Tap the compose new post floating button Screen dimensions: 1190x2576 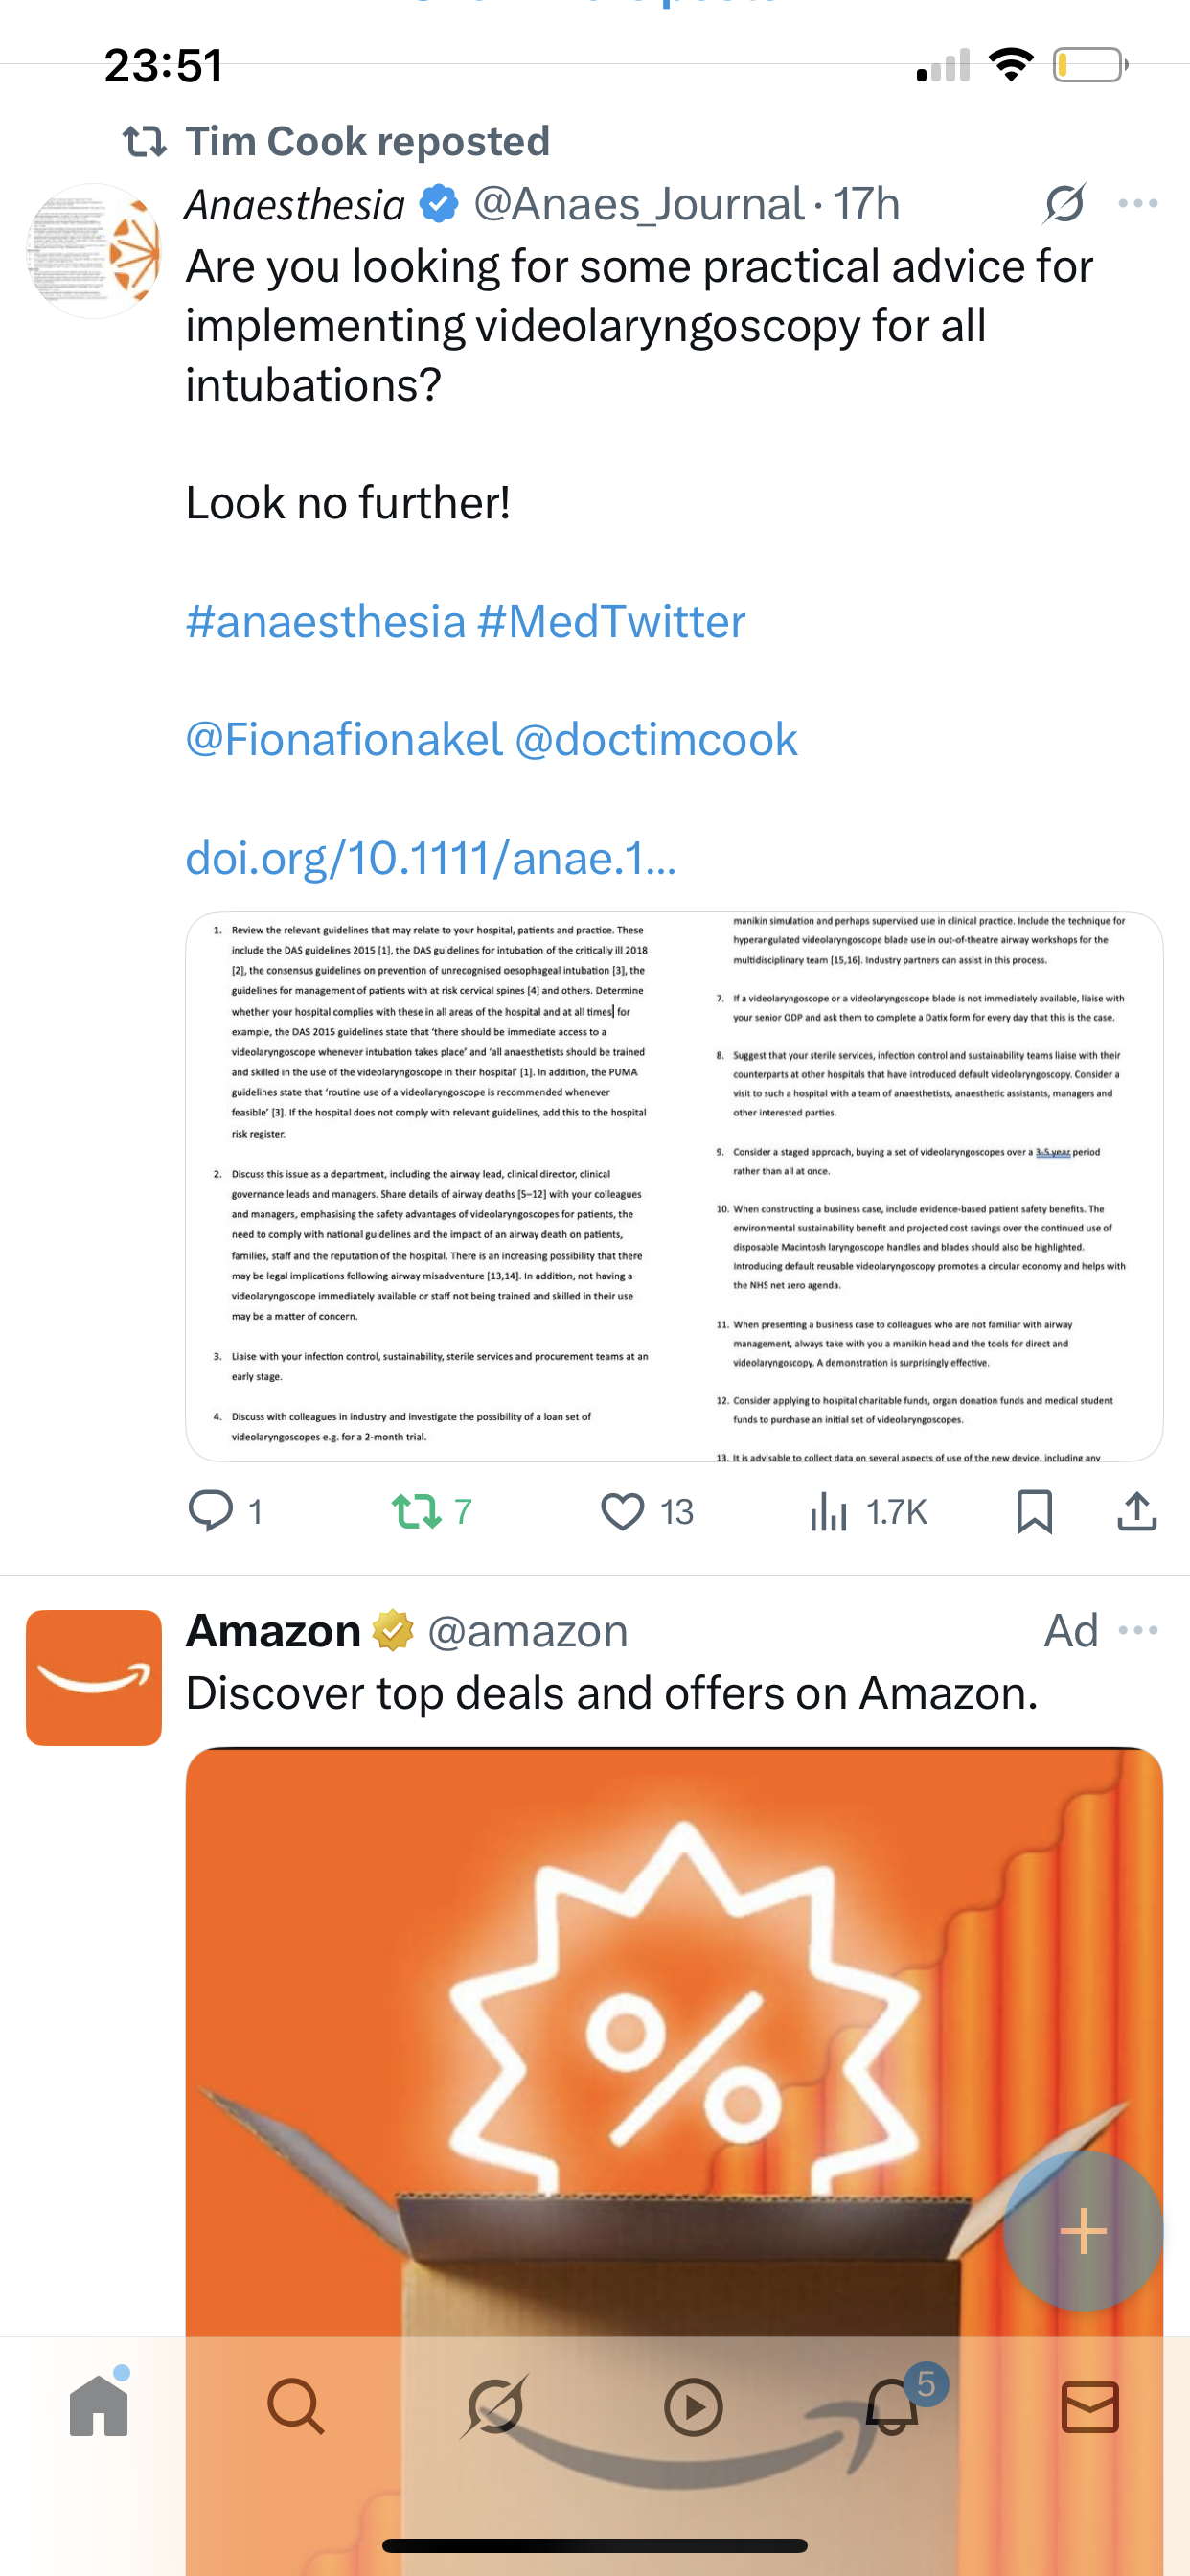coord(1083,2231)
